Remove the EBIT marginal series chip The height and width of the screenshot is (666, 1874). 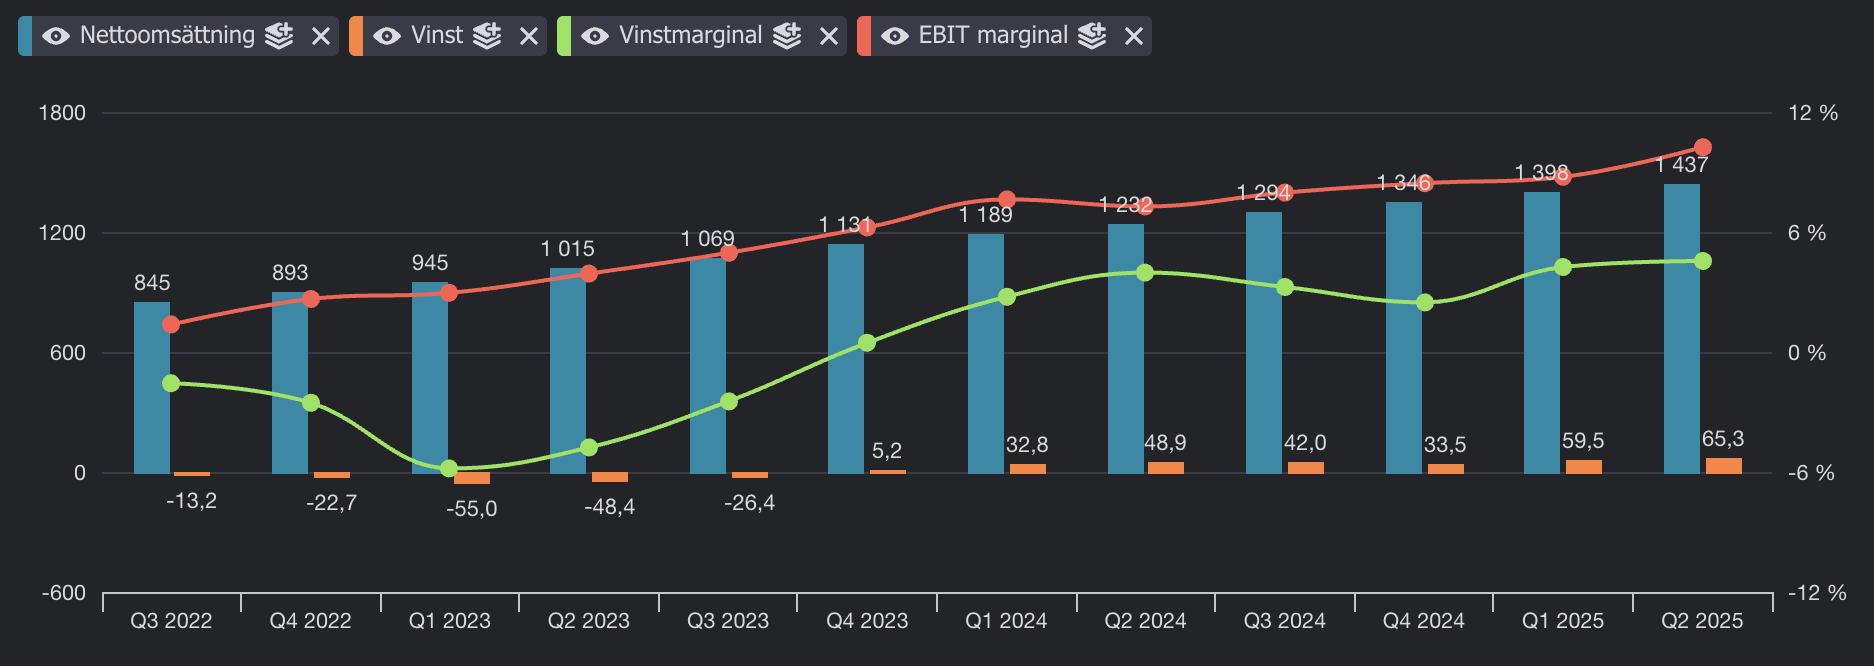[x=1134, y=36]
